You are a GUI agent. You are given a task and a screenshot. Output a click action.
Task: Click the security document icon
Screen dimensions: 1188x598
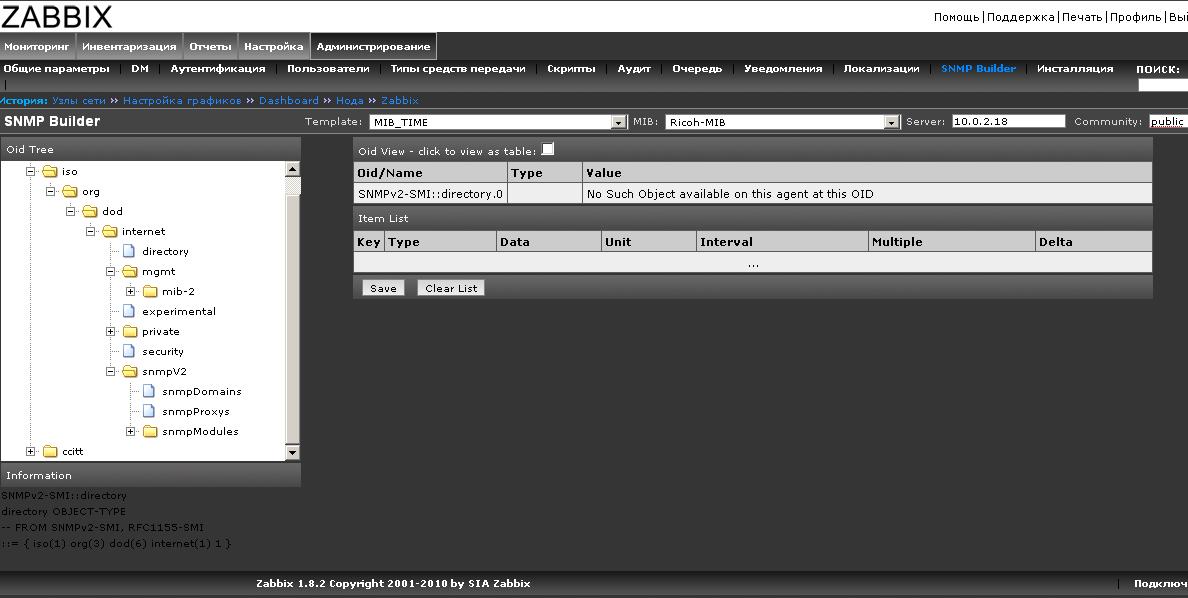130,352
